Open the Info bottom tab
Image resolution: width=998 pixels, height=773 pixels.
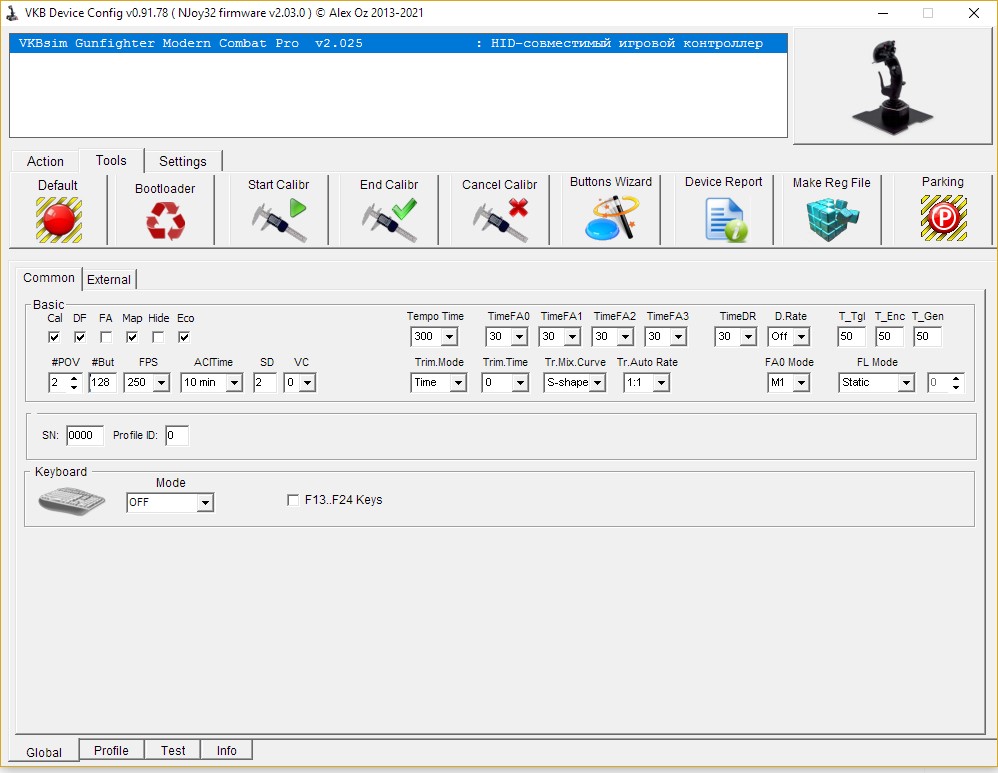click(x=227, y=750)
